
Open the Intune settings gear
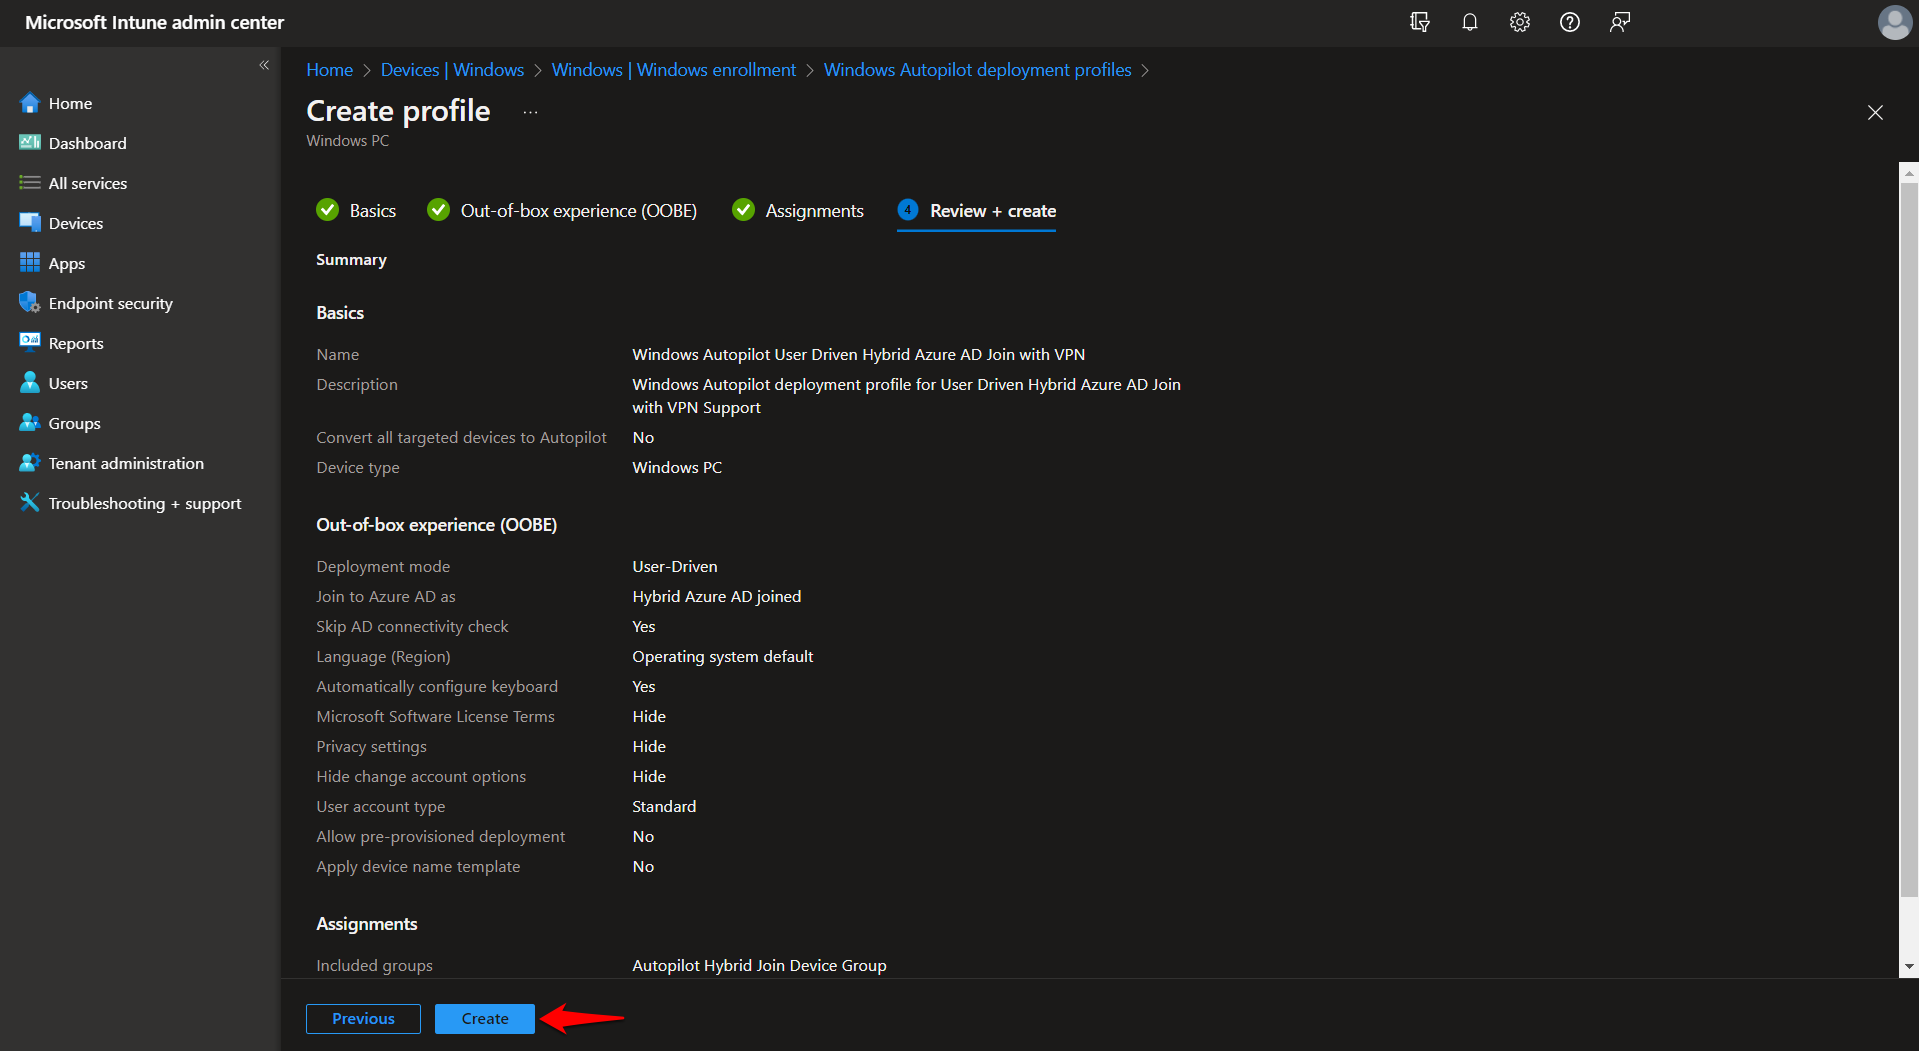1519,22
